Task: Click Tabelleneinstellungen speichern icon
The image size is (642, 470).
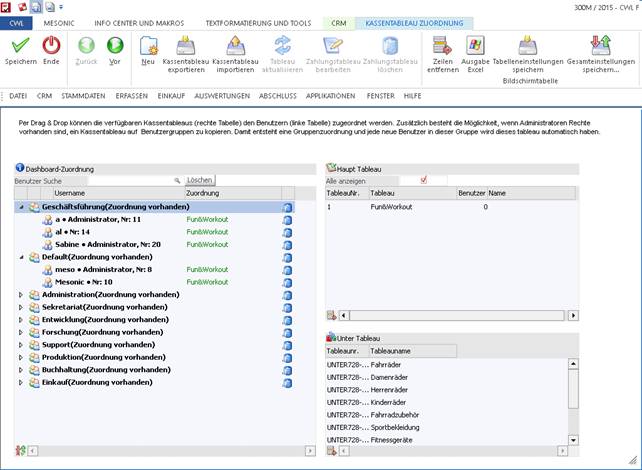Action: [526, 46]
